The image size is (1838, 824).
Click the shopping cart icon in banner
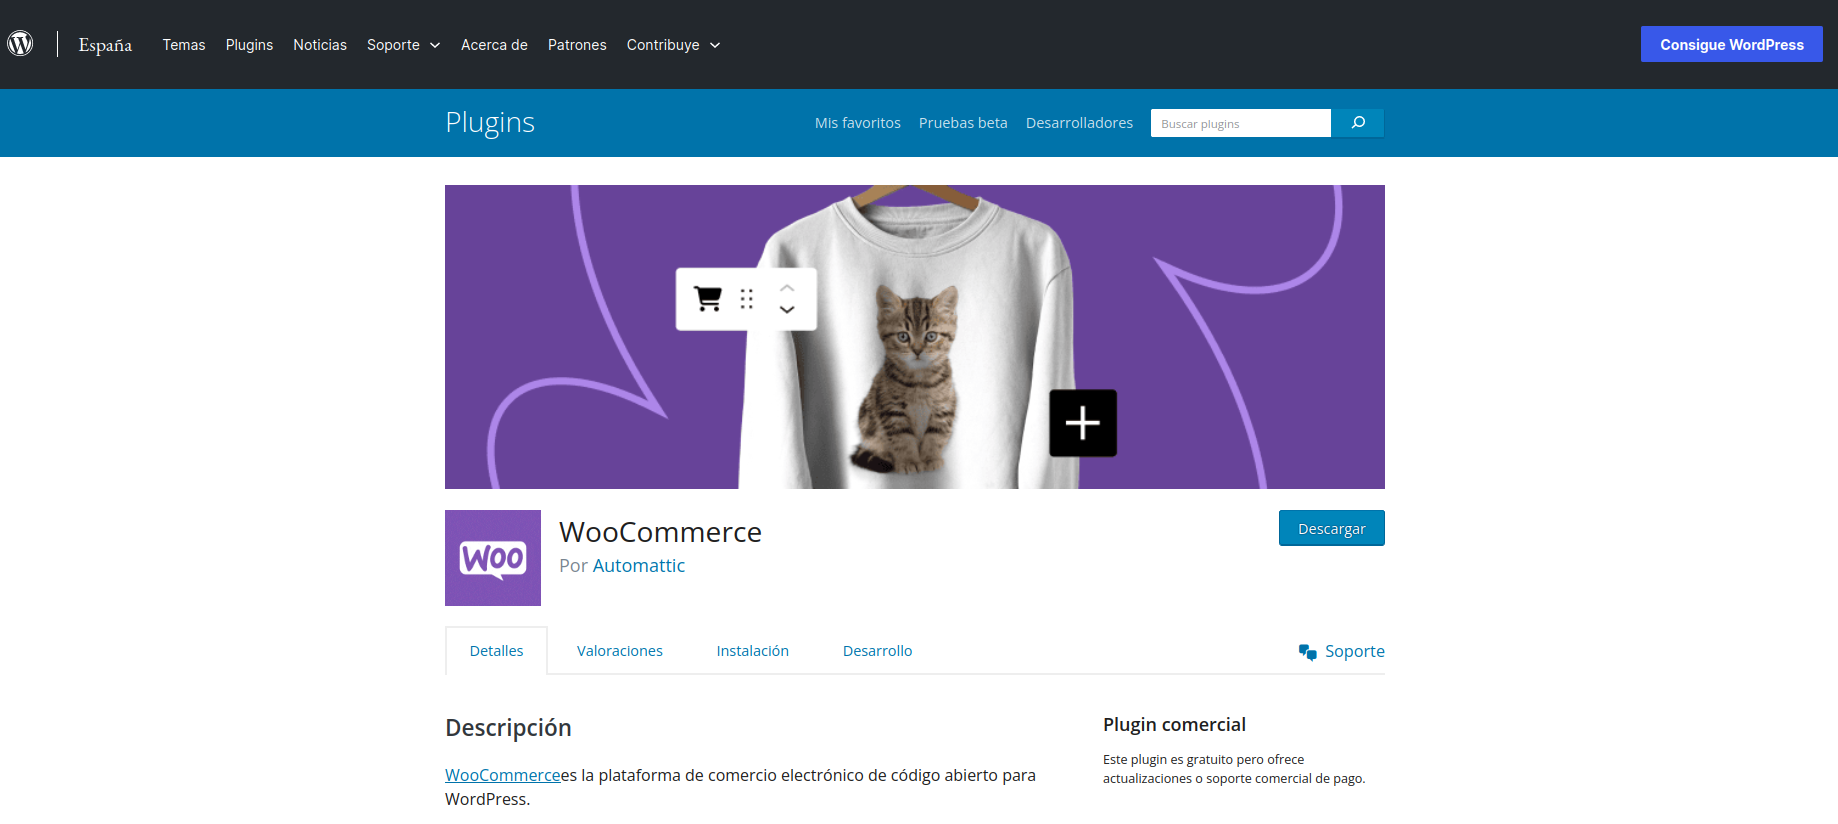(708, 299)
